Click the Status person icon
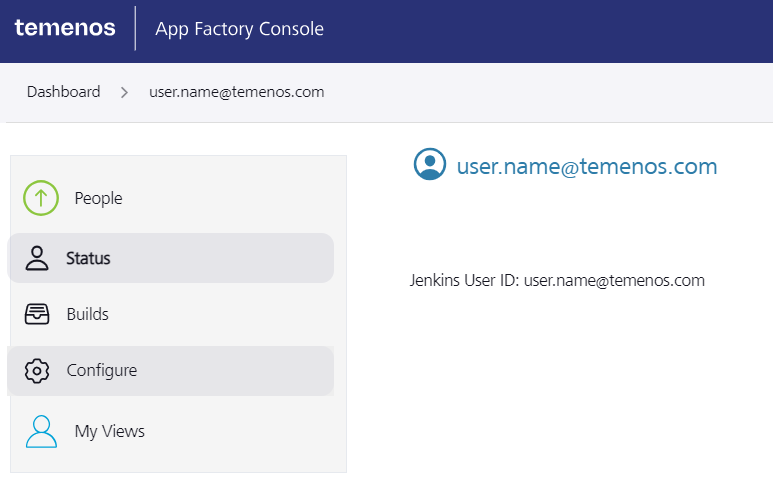Image resolution: width=773 pixels, height=480 pixels. [x=37, y=258]
